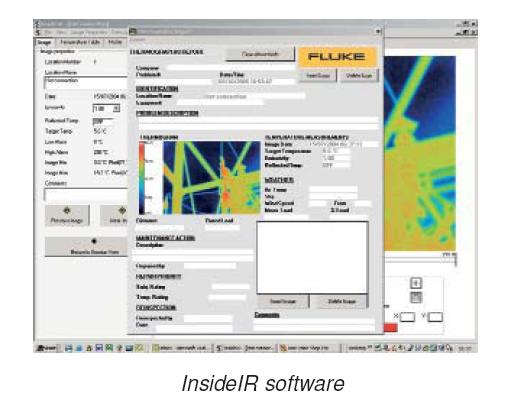This screenshot has width=531, height=417.
Task: Switch to the Image tab
Action: (x=44, y=42)
